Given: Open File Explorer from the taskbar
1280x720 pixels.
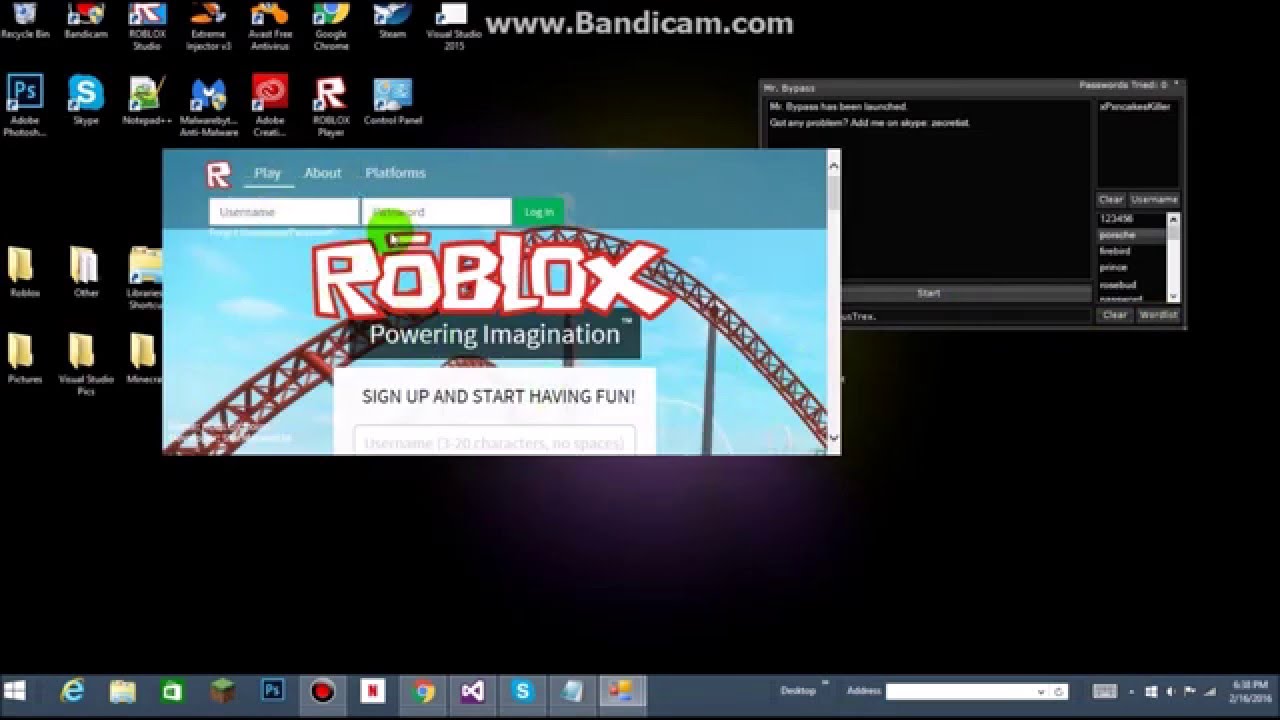Looking at the screenshot, I should [x=122, y=691].
